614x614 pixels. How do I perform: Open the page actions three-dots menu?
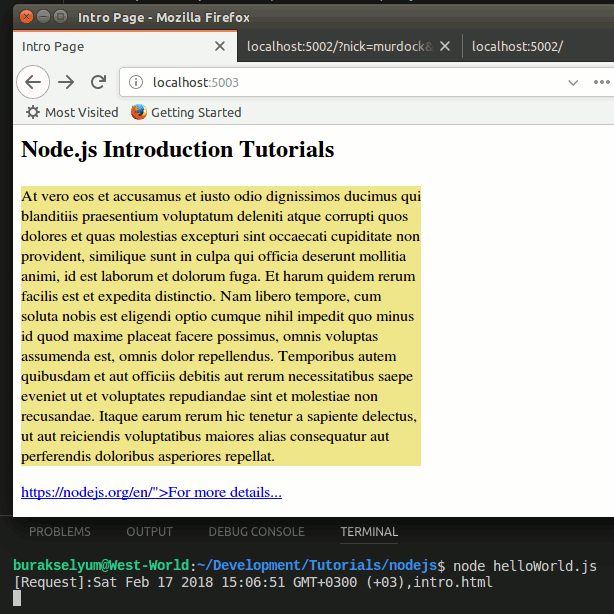(x=601, y=82)
